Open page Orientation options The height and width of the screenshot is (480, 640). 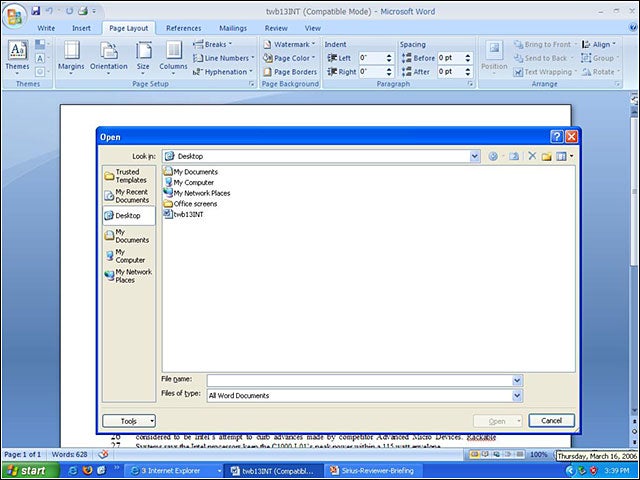pos(109,57)
